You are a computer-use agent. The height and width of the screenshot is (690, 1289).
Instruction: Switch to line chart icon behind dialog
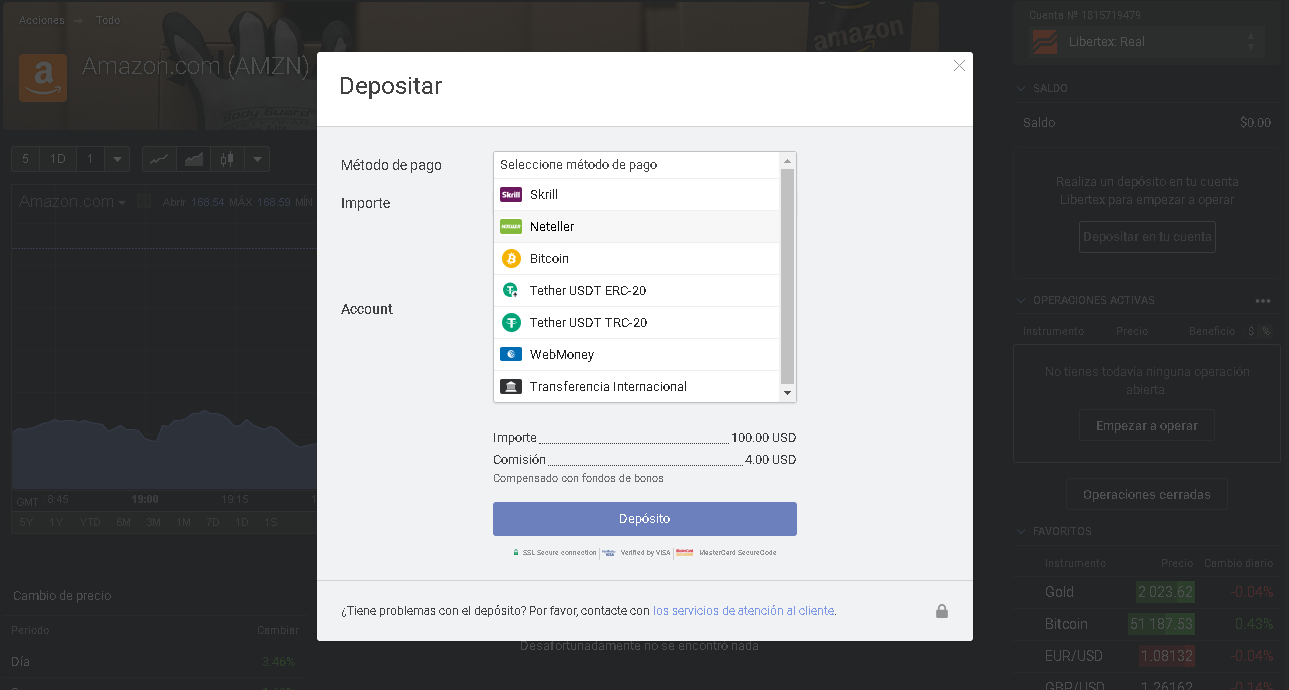159,159
